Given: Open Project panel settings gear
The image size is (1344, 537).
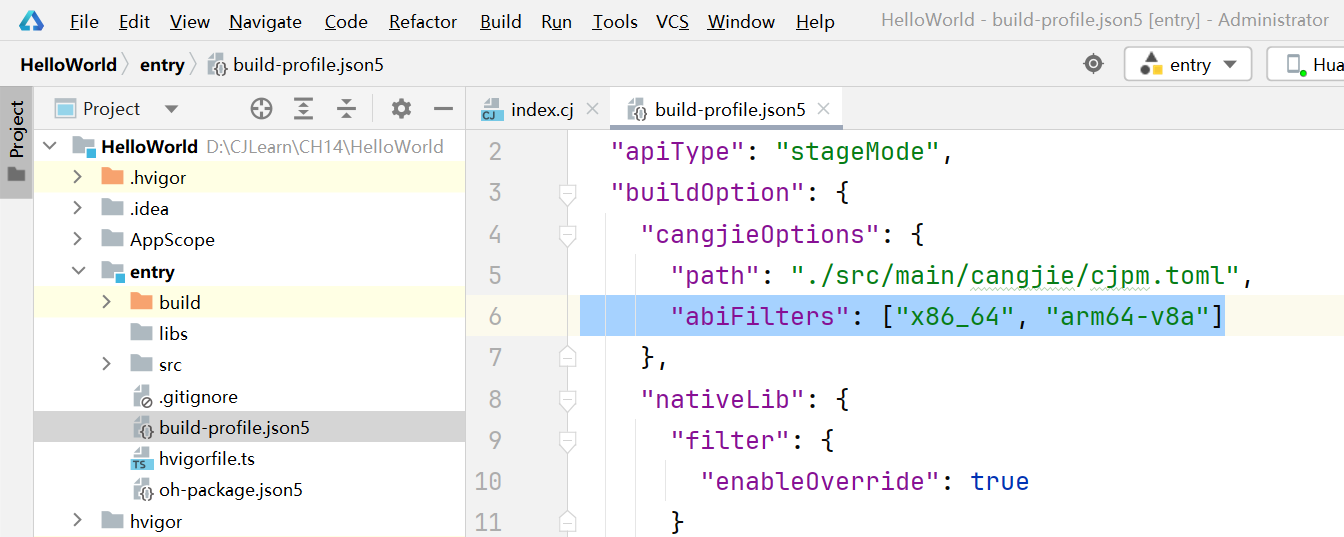Looking at the screenshot, I should pyautogui.click(x=401, y=109).
